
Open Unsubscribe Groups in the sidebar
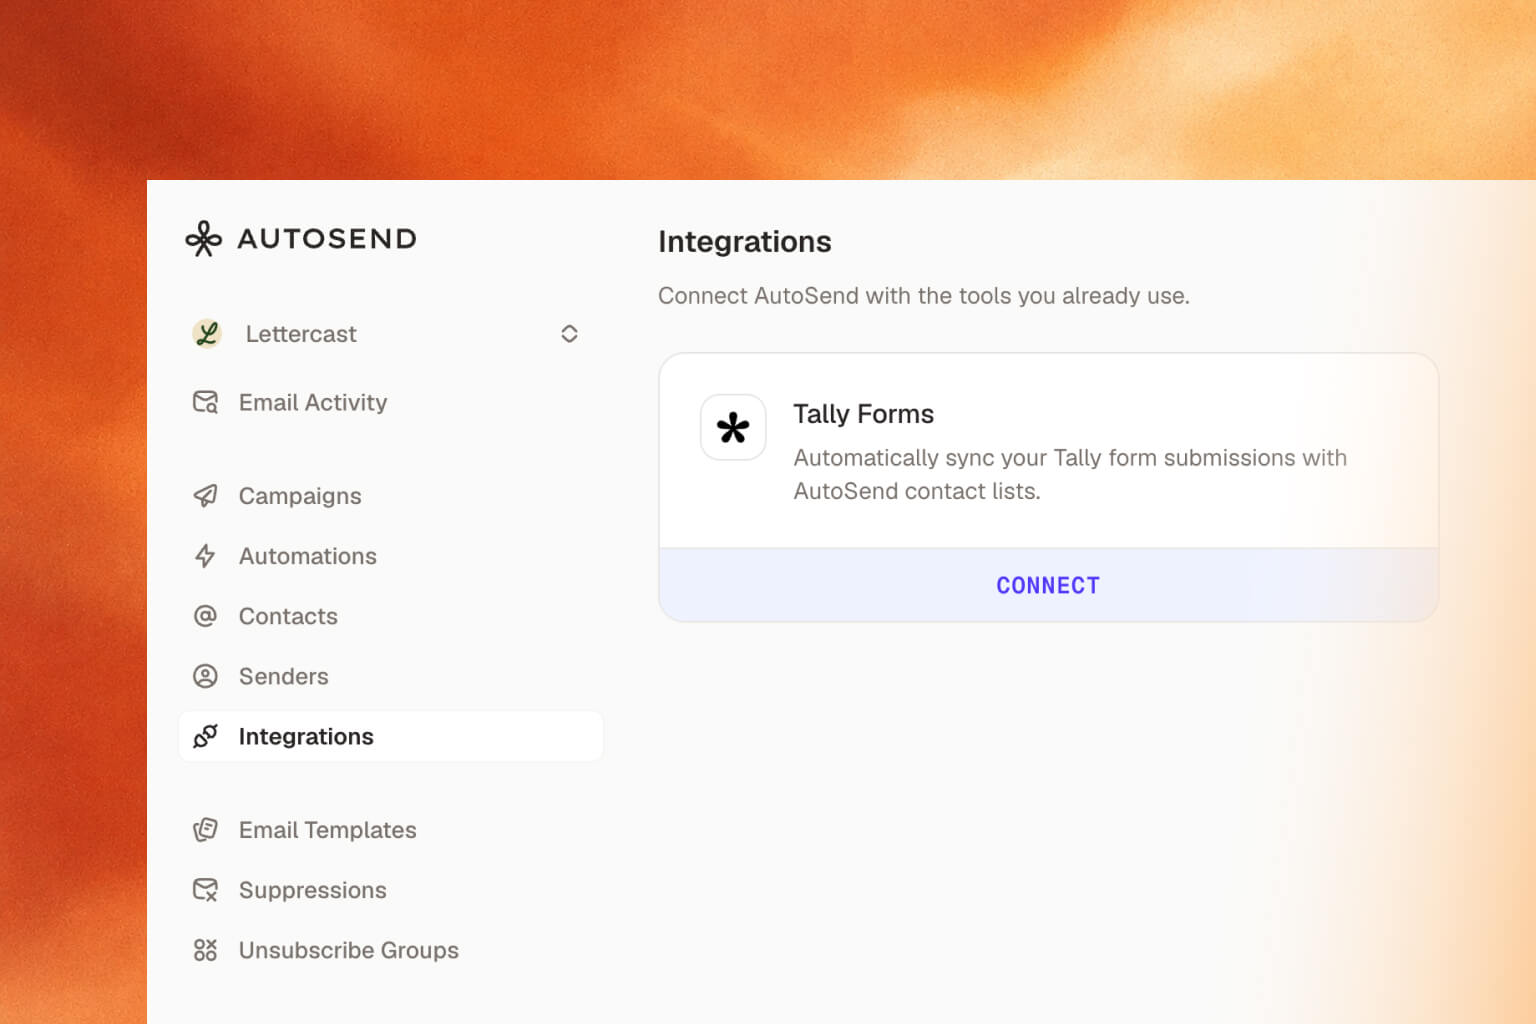(390, 950)
